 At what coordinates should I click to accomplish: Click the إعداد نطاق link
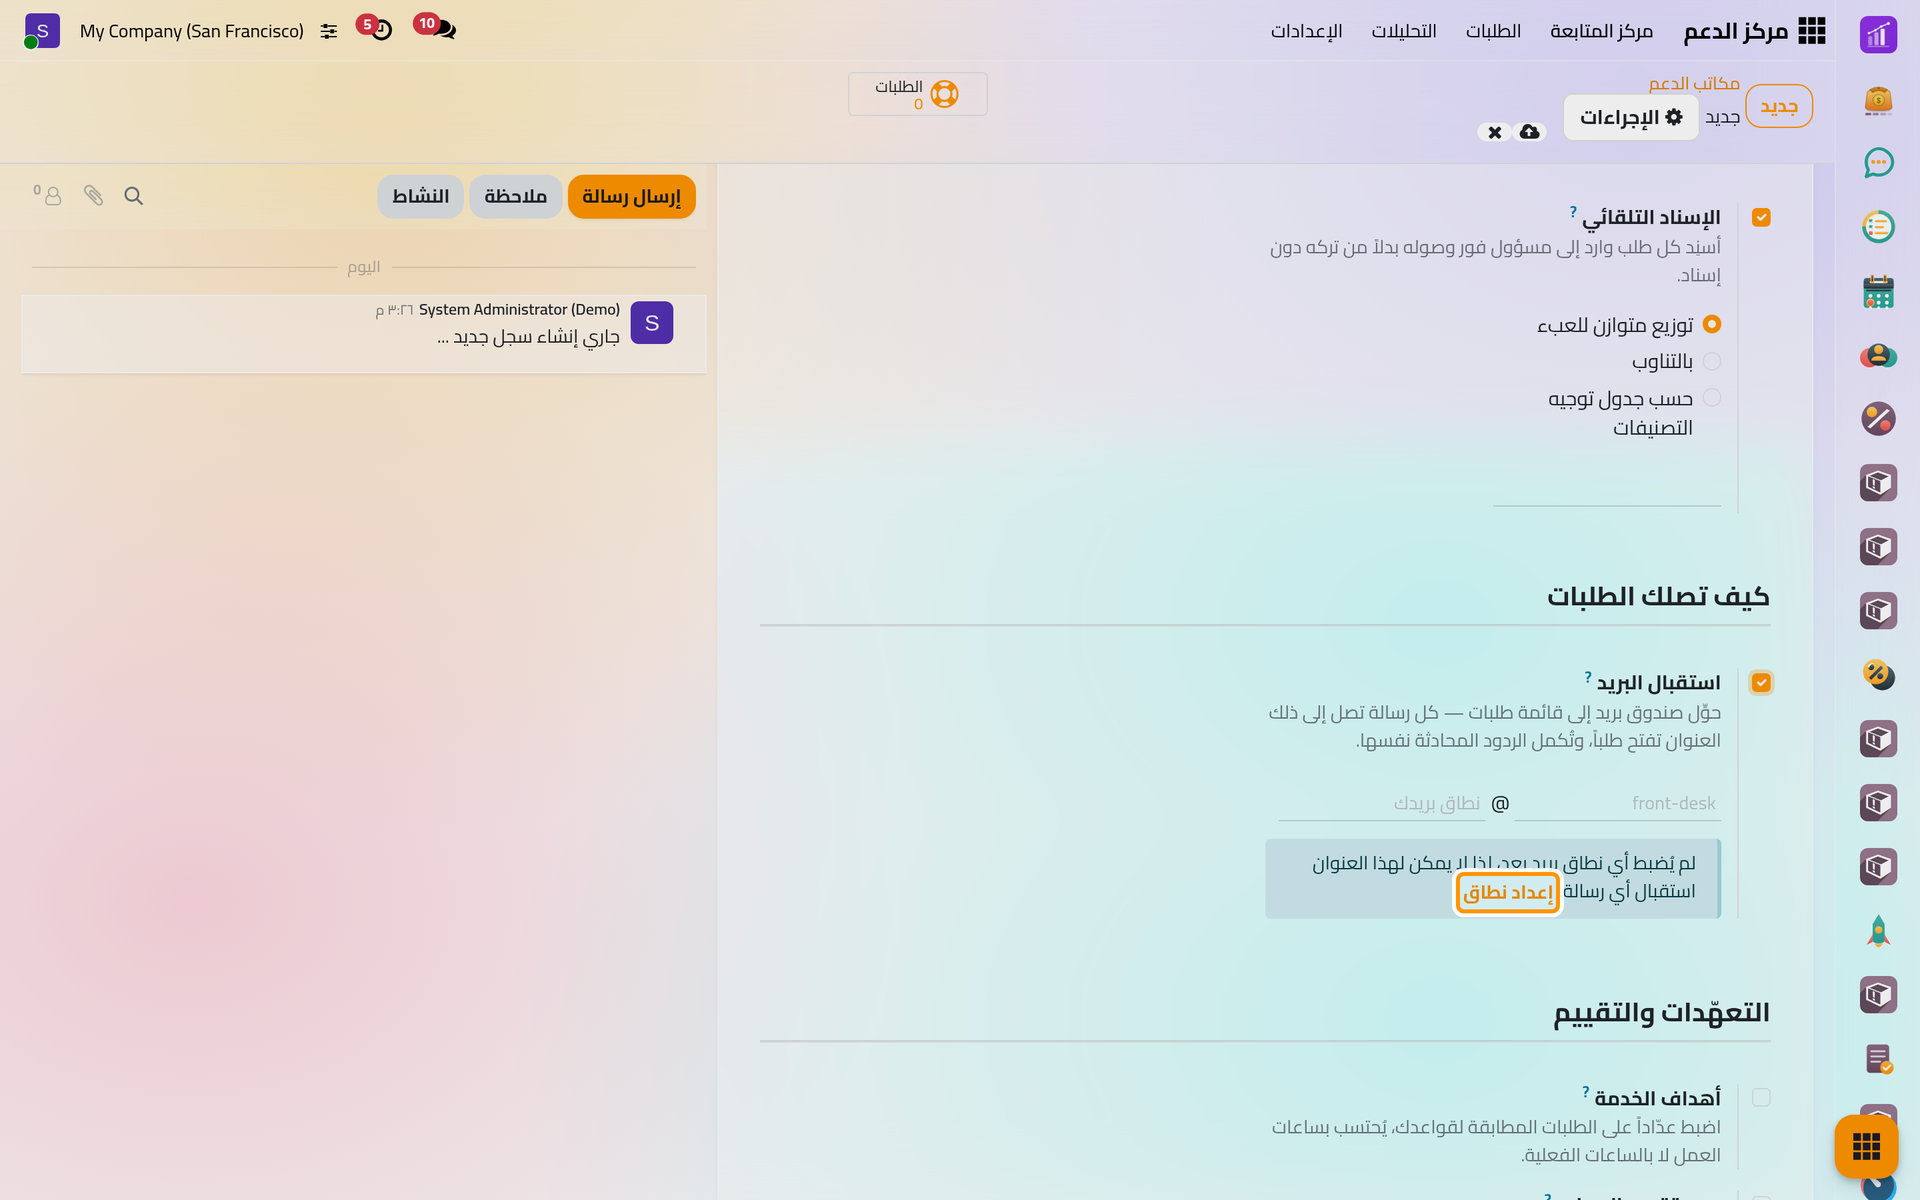(x=1508, y=892)
